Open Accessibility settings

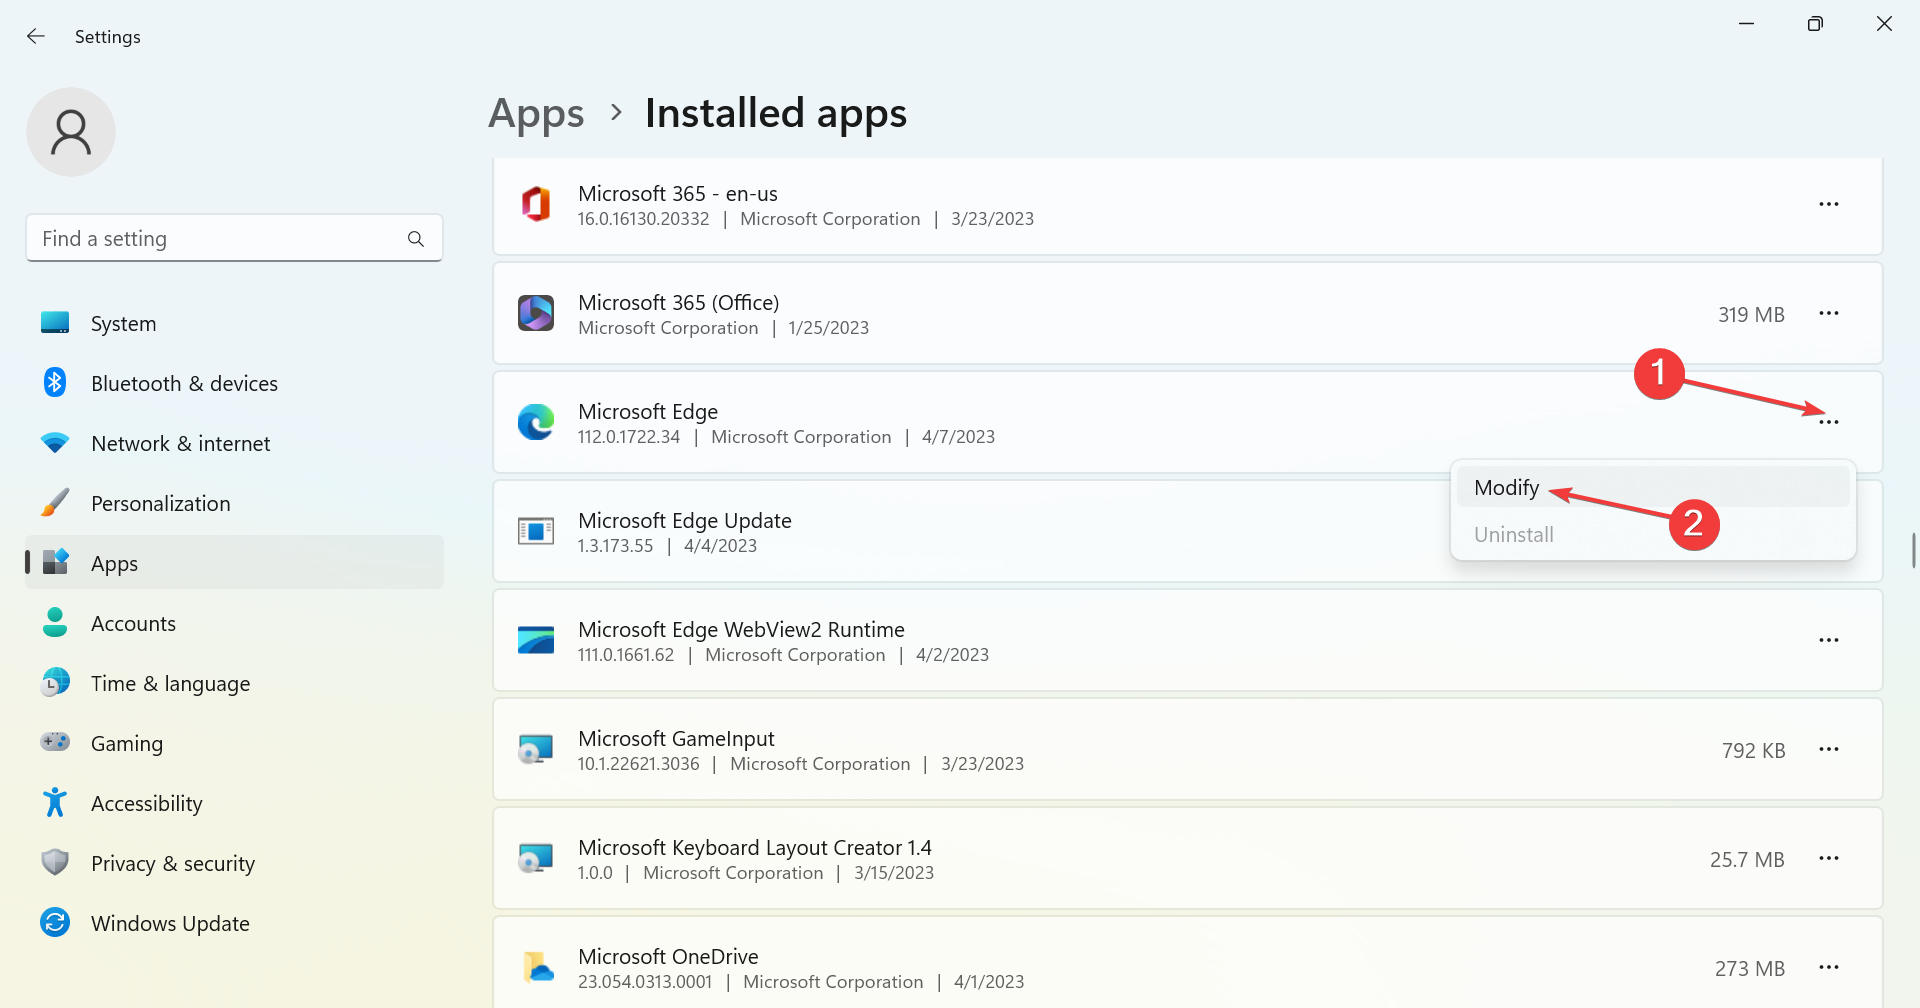(x=234, y=803)
